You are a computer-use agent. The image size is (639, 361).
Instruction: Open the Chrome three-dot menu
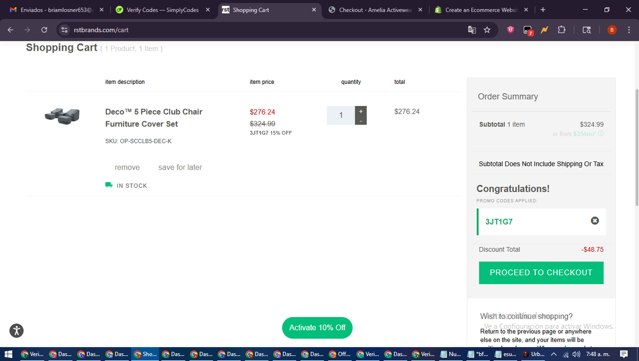[x=629, y=30]
